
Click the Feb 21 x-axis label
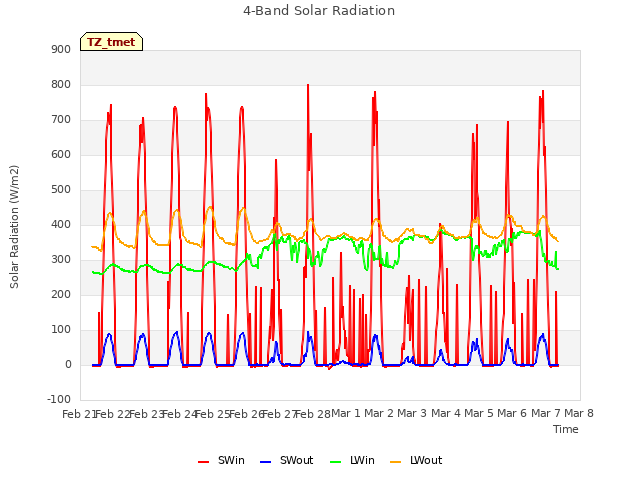79,414
